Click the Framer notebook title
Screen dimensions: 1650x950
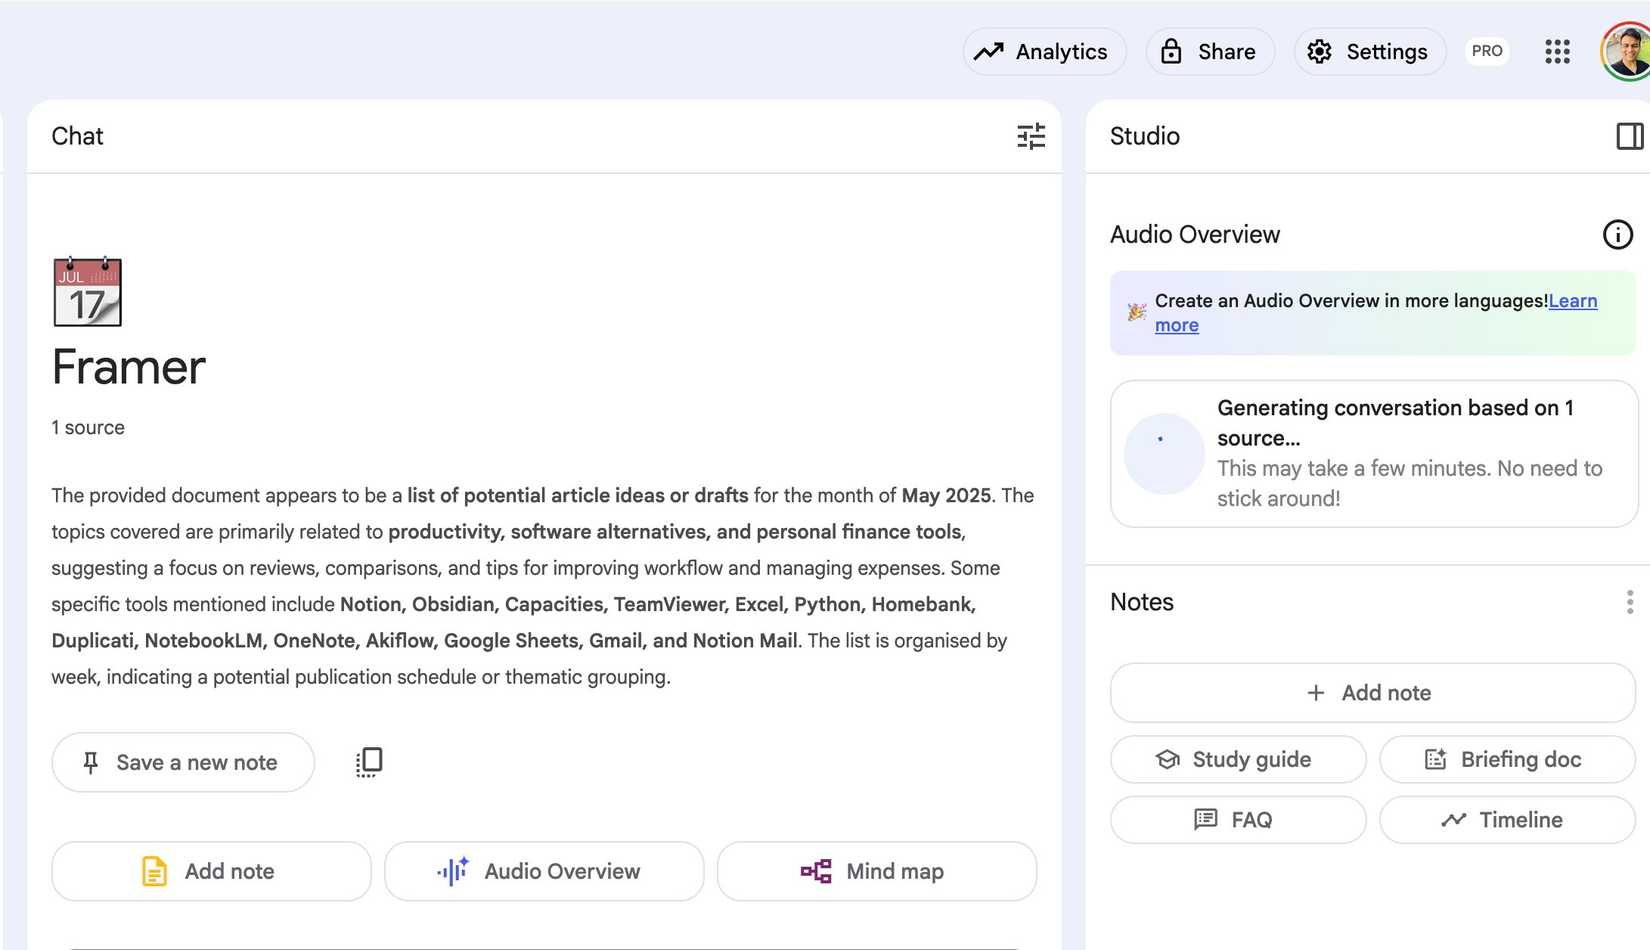(128, 367)
